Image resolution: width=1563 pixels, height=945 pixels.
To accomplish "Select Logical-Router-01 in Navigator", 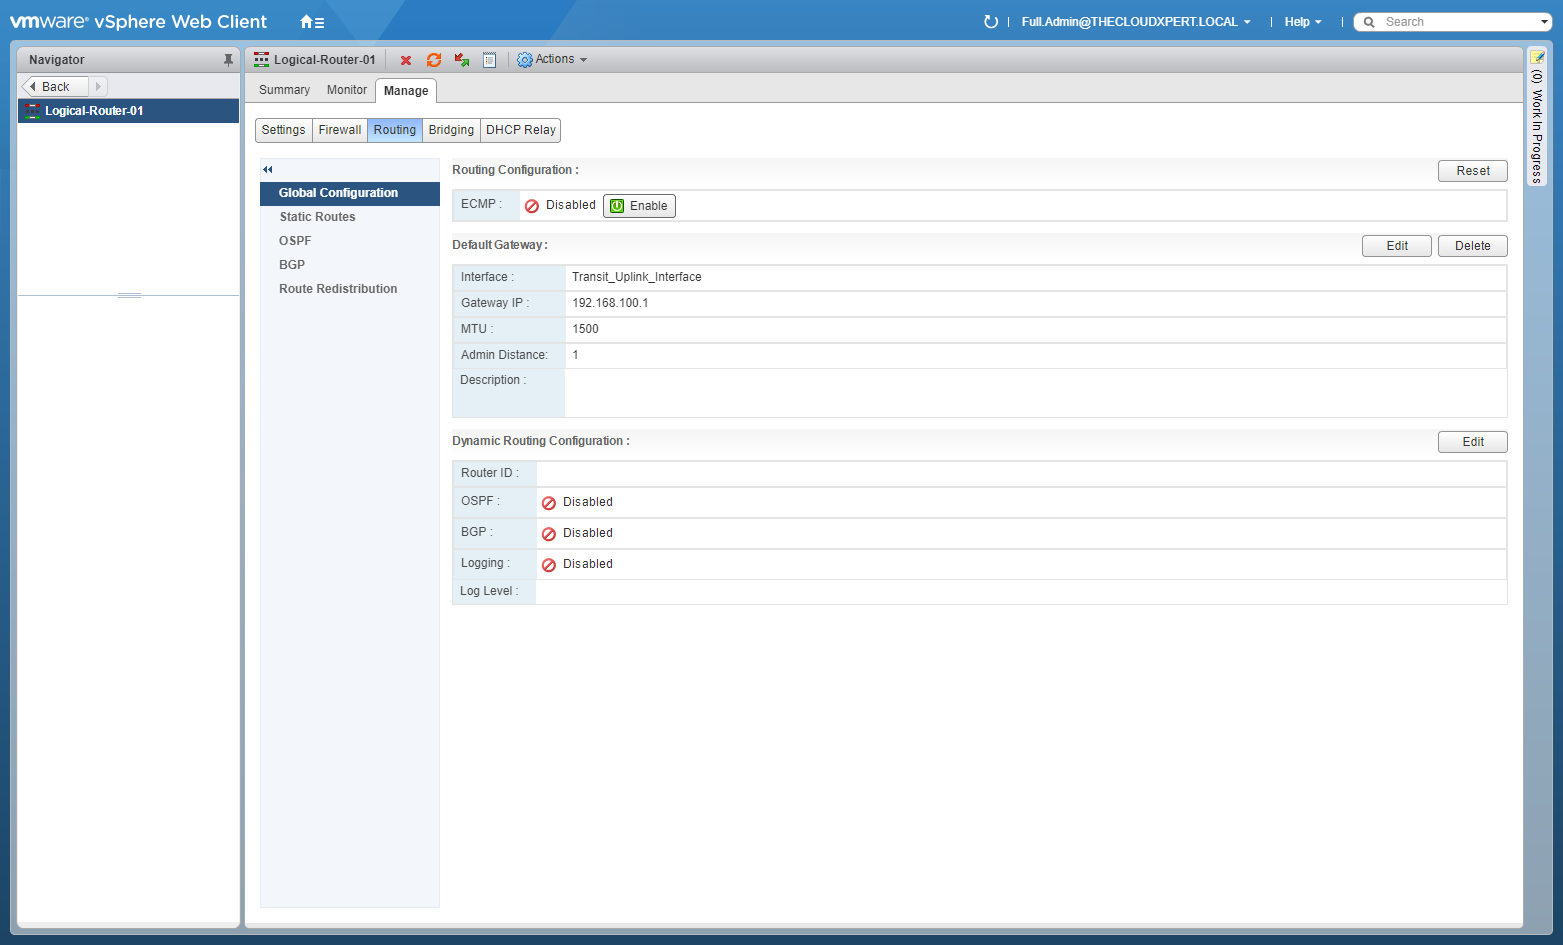I will coord(94,111).
